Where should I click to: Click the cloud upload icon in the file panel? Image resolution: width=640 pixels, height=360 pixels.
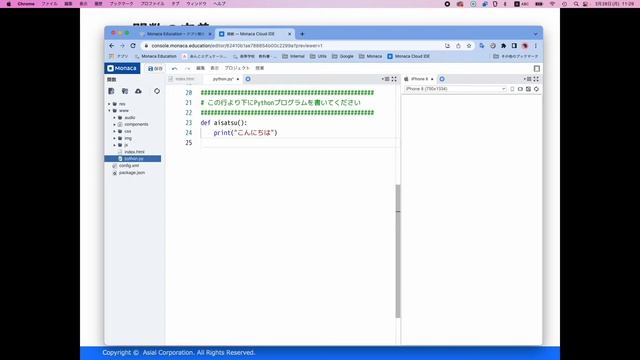tap(138, 91)
